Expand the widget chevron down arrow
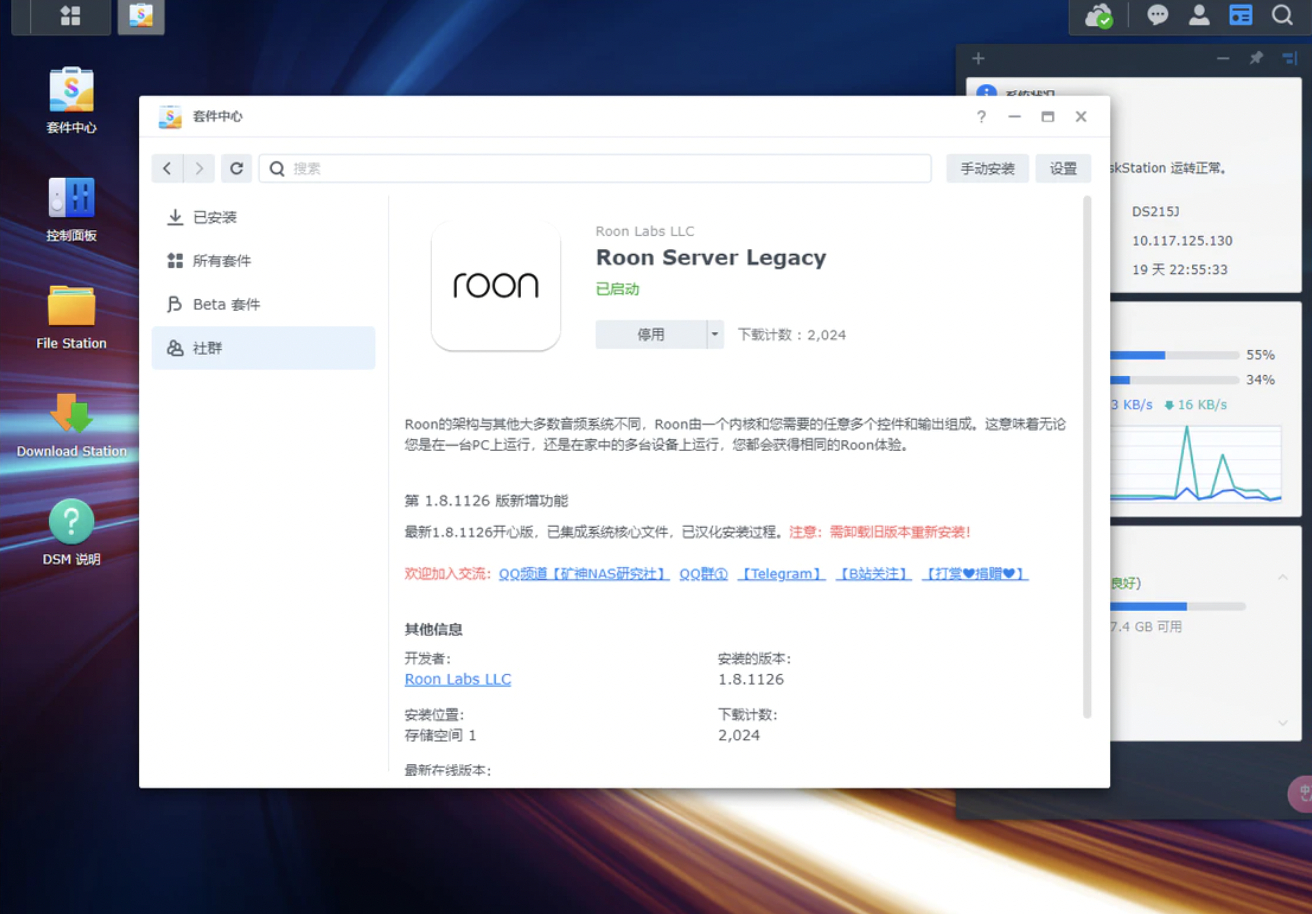This screenshot has height=914, width=1312. coord(1282,723)
